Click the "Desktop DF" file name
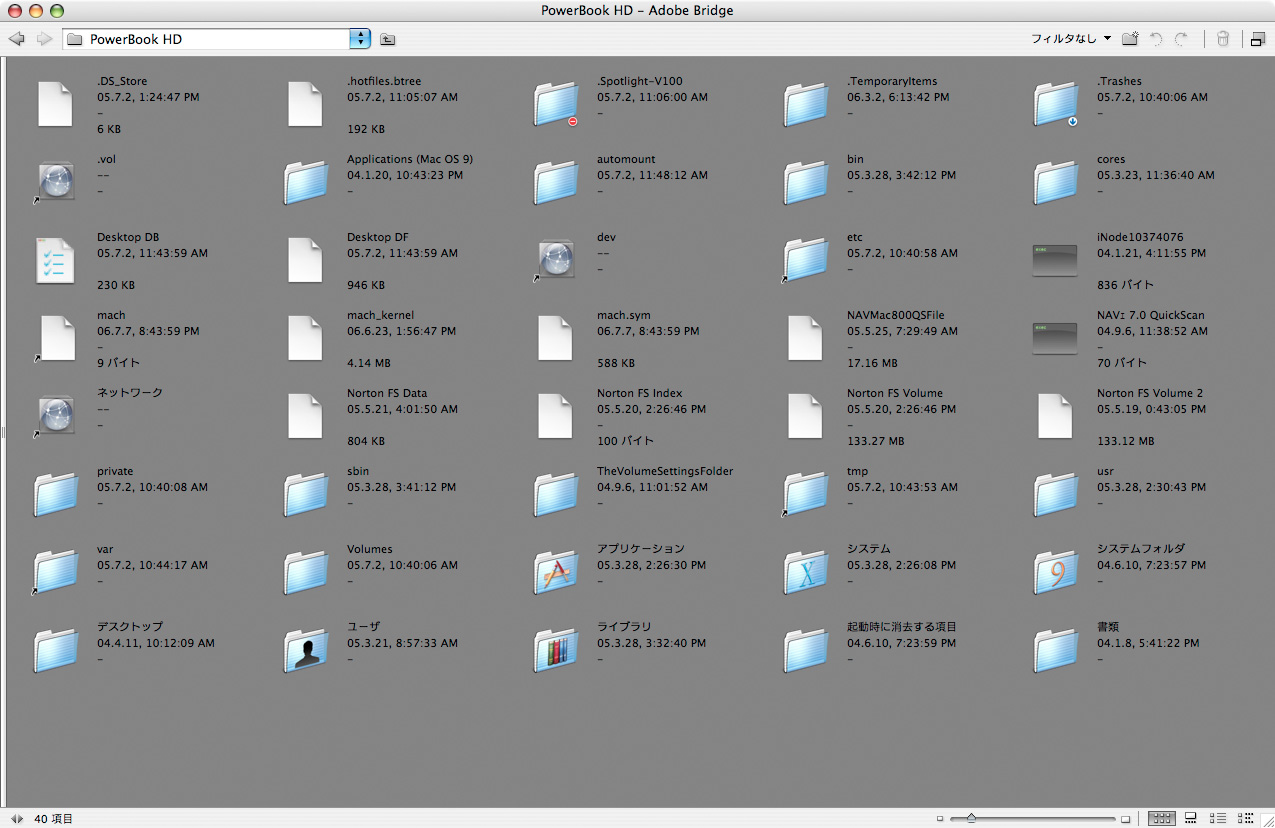The width and height of the screenshot is (1275, 828). coord(378,237)
